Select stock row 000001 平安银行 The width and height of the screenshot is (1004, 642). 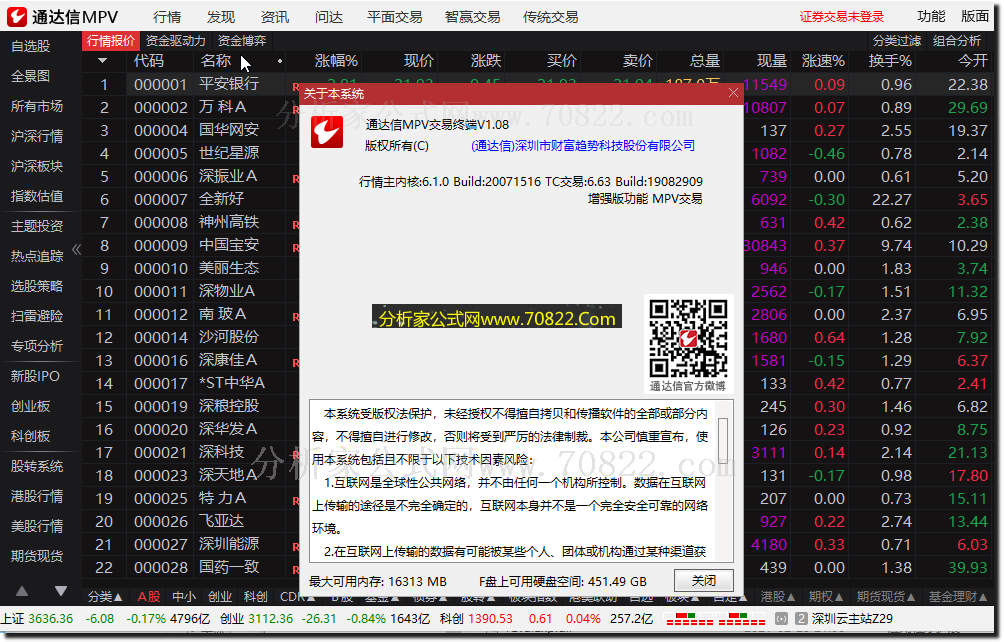click(191, 84)
